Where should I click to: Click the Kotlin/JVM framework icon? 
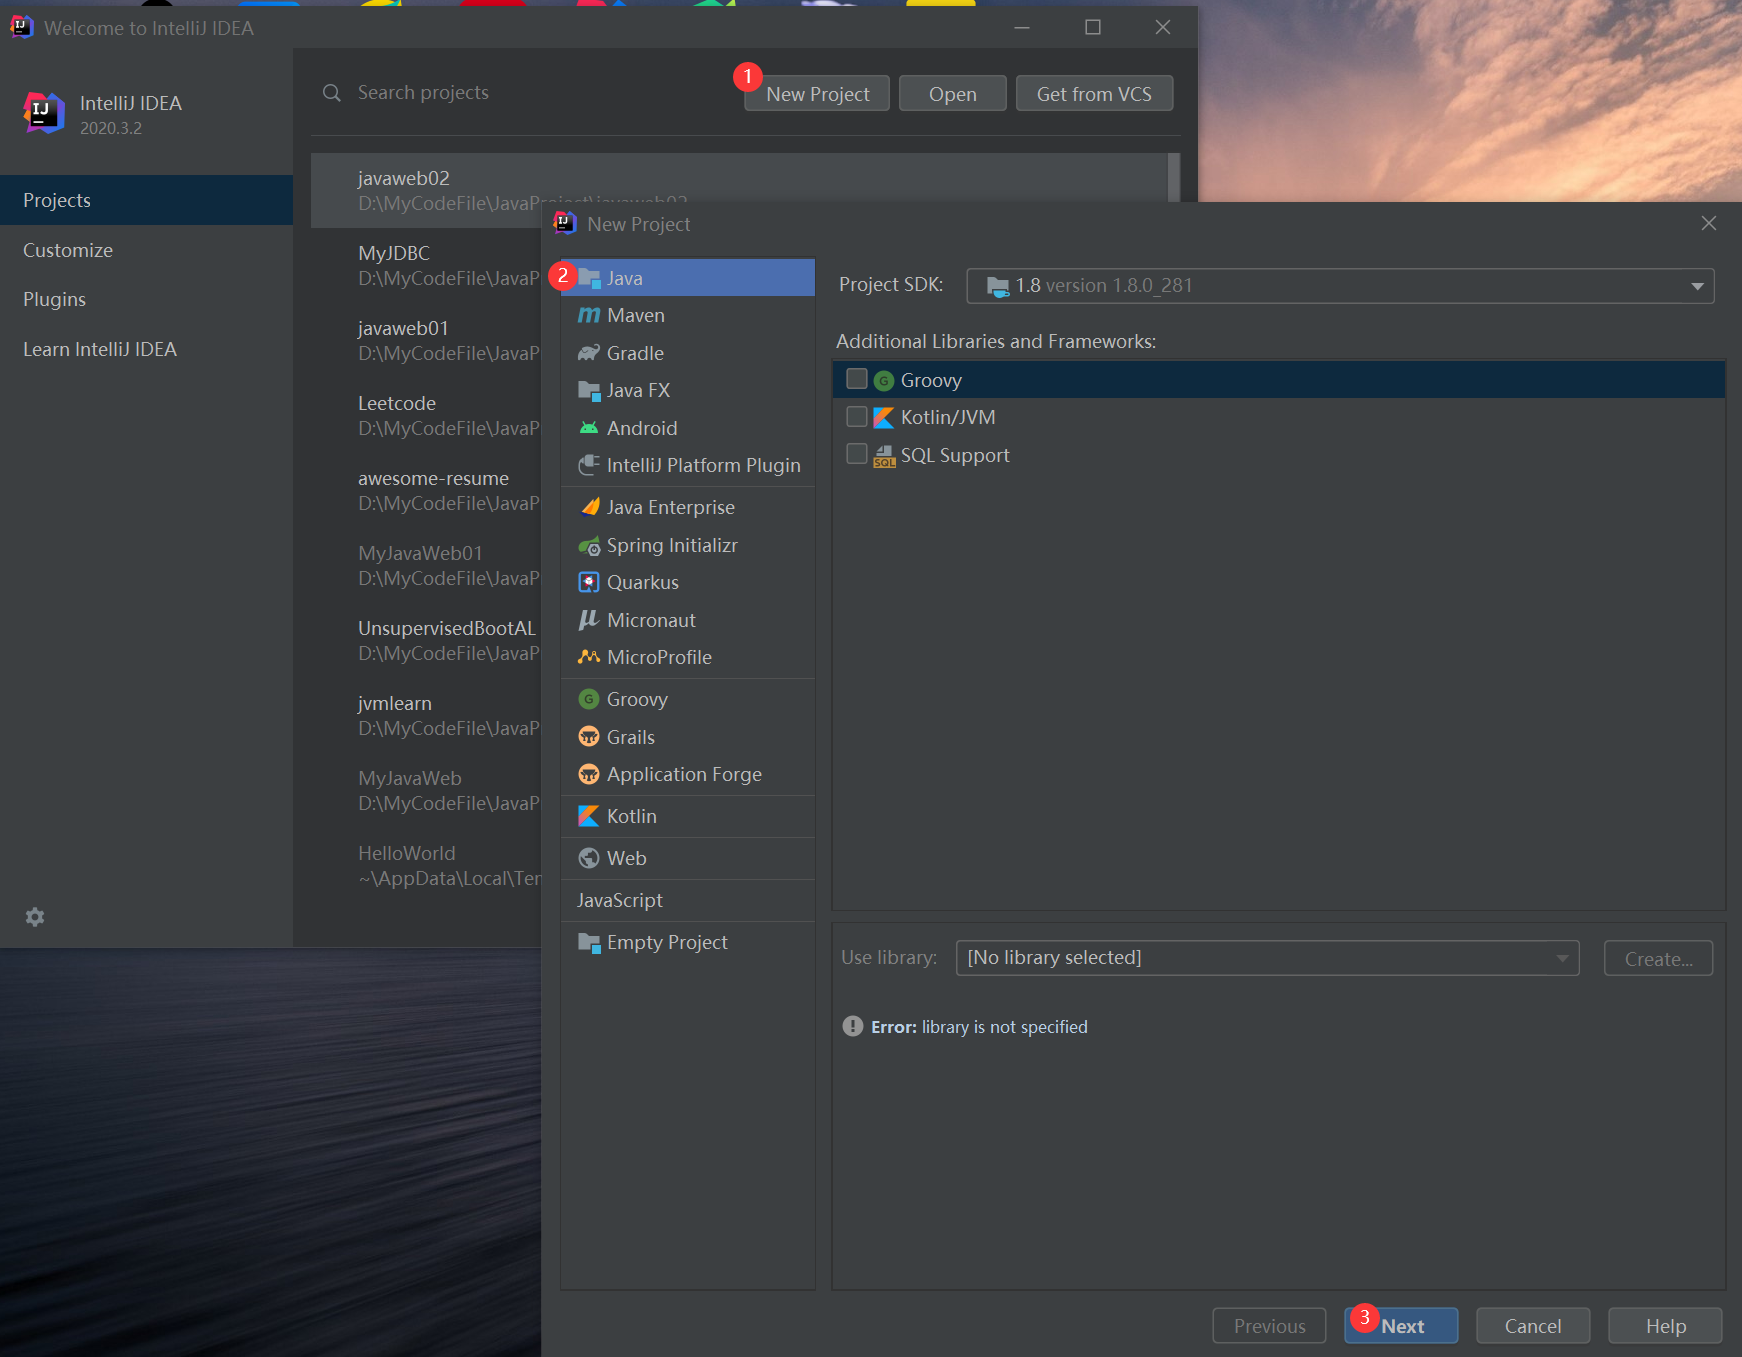coord(884,418)
